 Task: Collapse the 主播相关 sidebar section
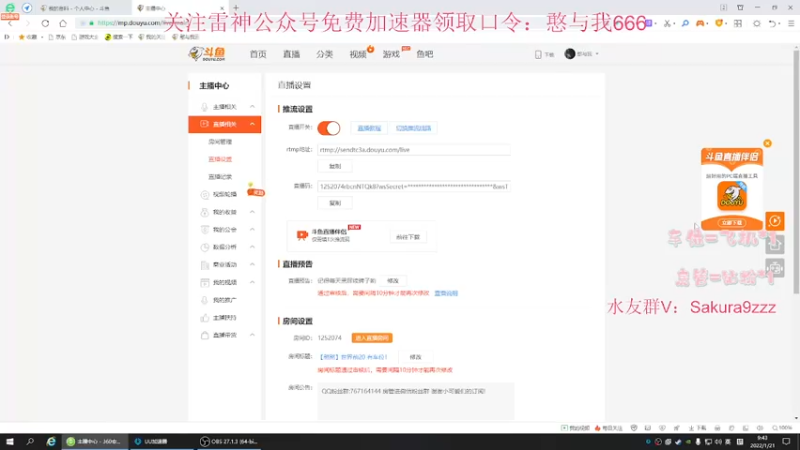point(252,107)
